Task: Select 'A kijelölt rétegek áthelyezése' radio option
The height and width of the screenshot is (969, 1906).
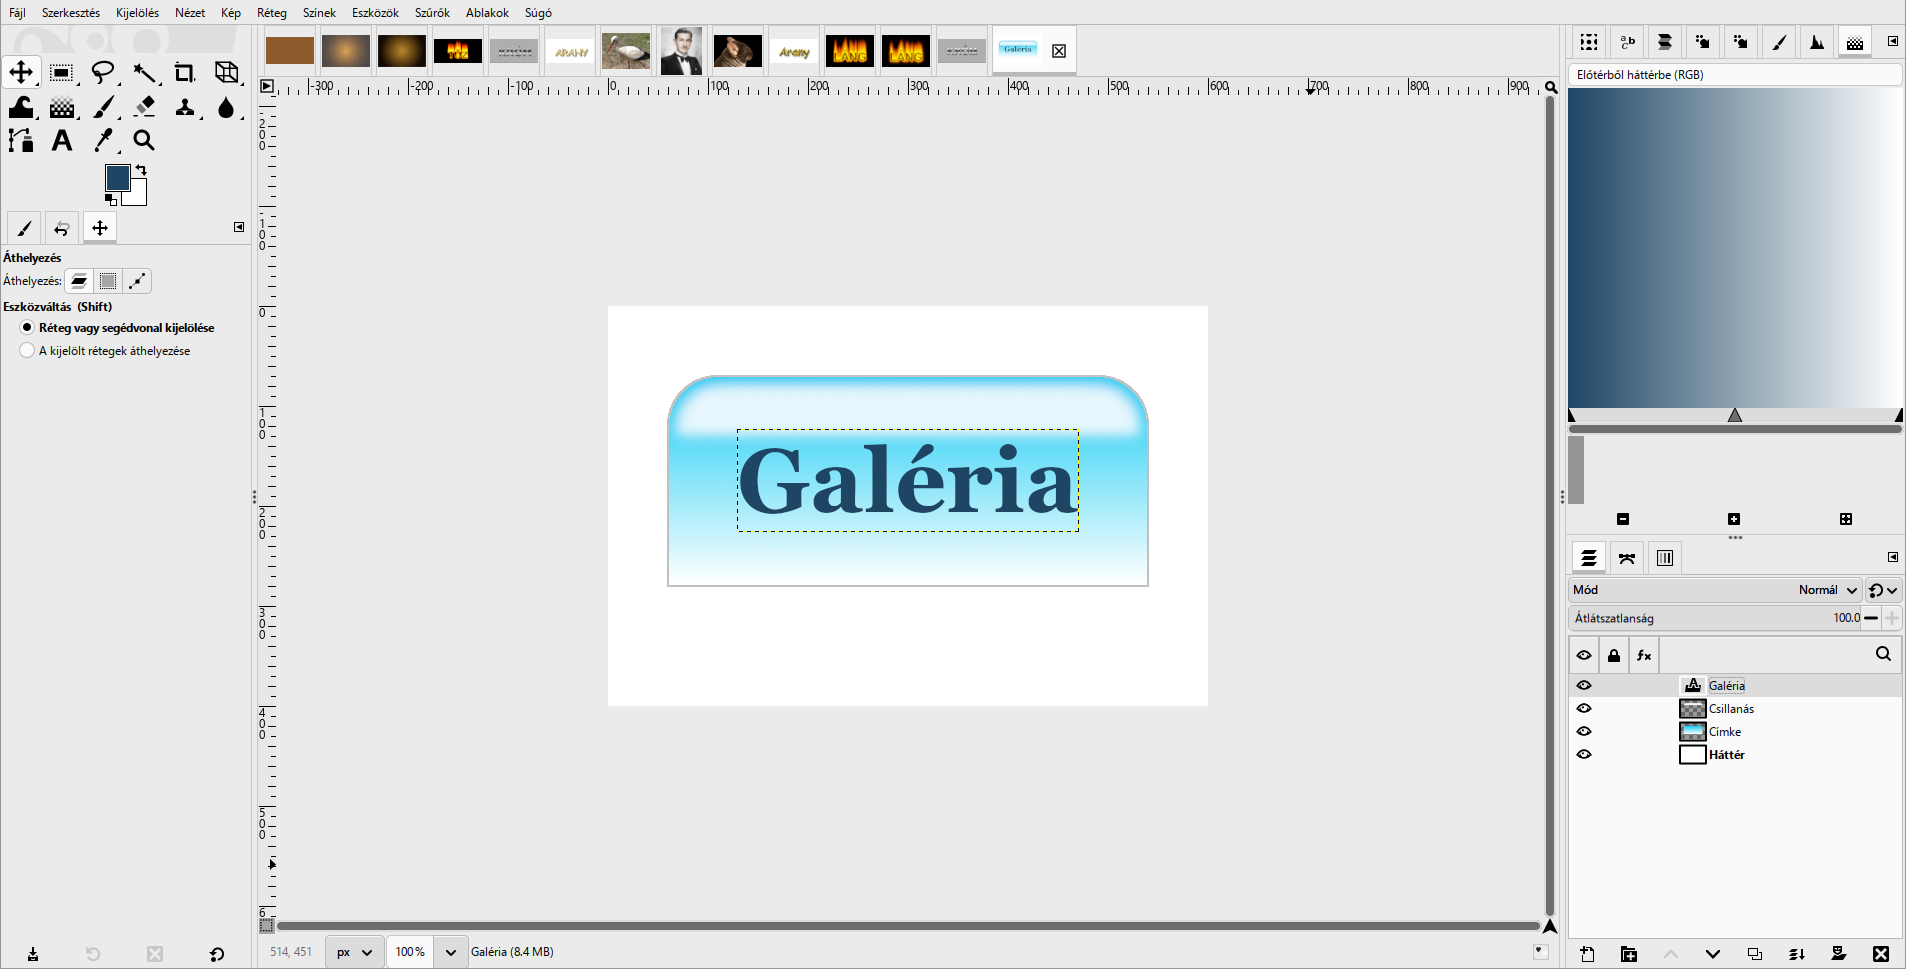Action: coord(27,351)
